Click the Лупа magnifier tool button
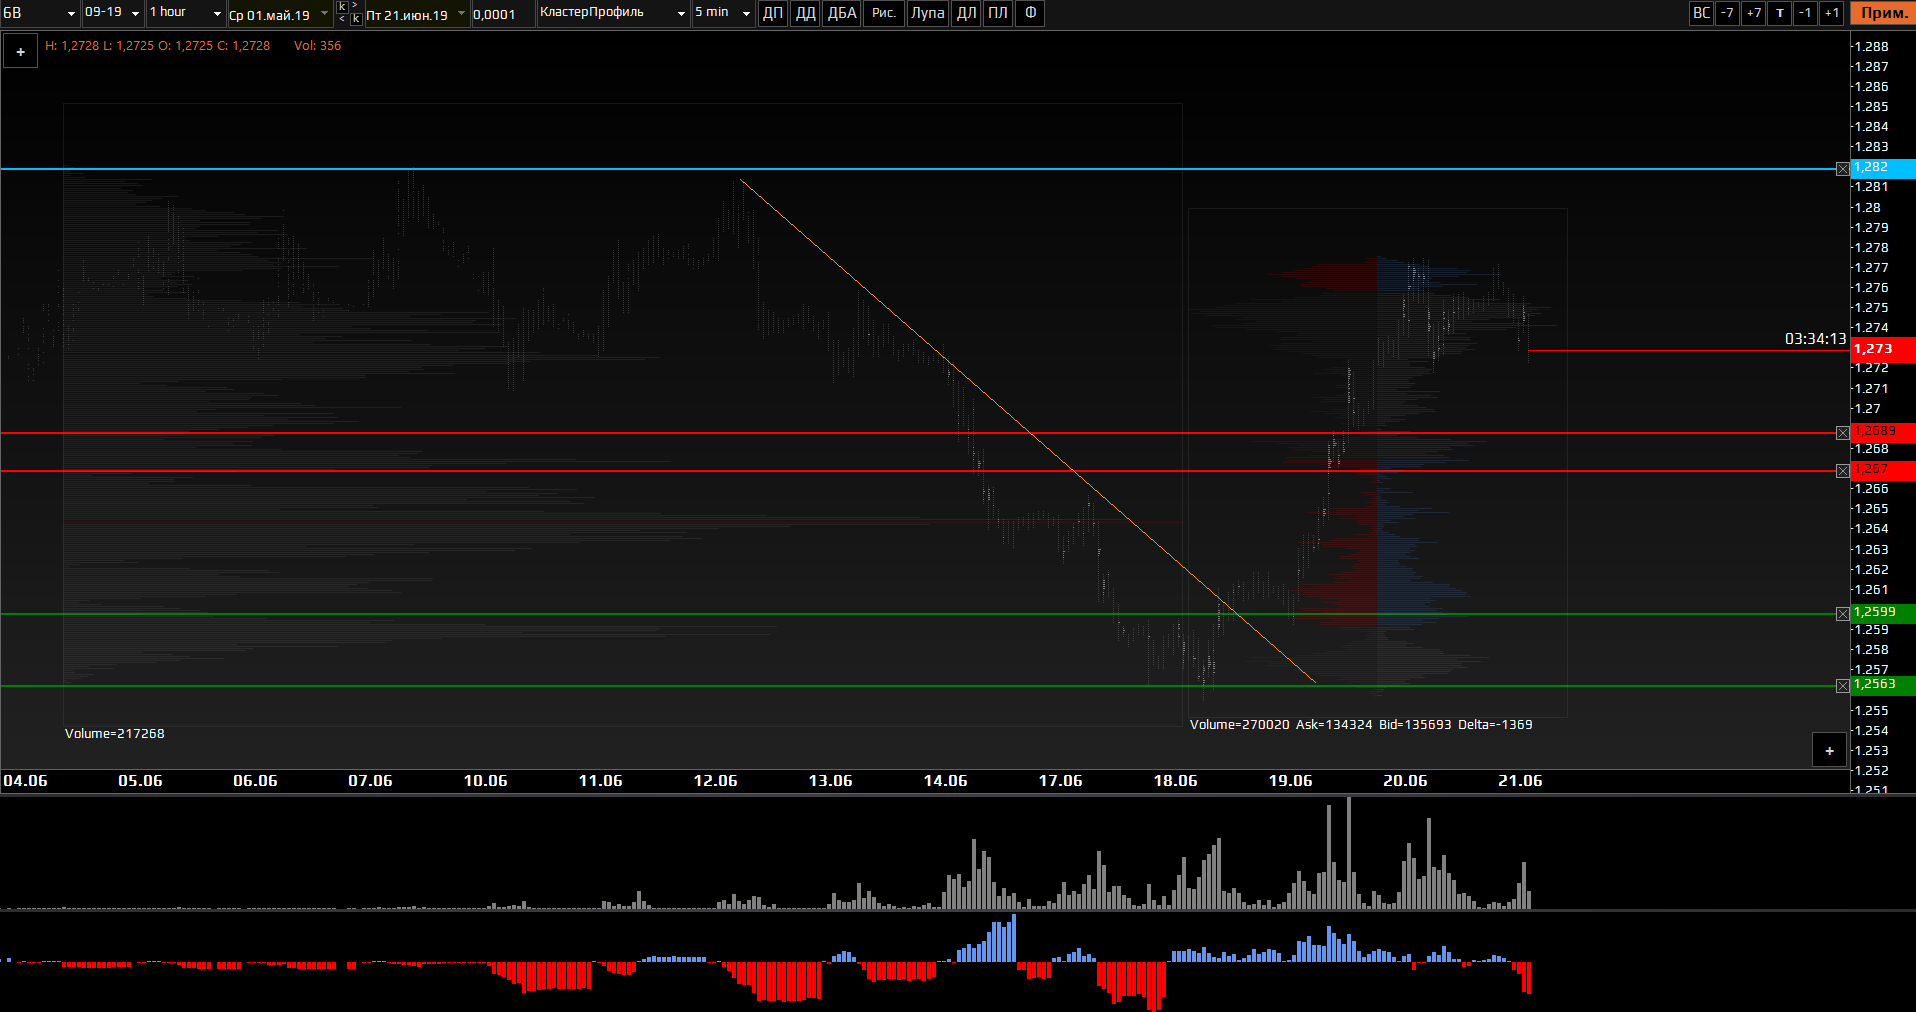This screenshot has height=1012, width=1916. click(x=927, y=13)
